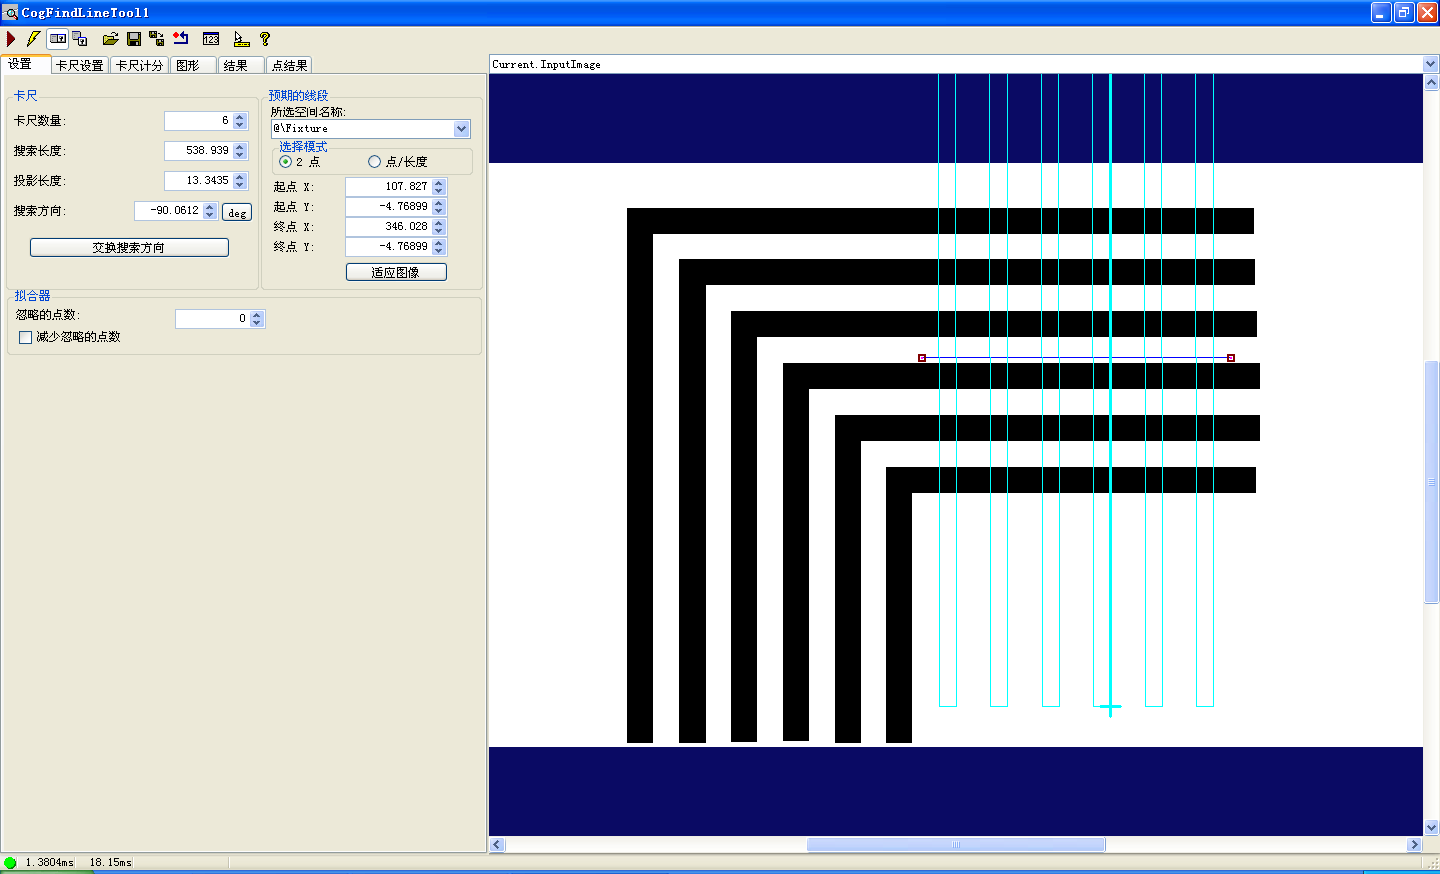Click the right red handle of expected line

pyautogui.click(x=1231, y=358)
